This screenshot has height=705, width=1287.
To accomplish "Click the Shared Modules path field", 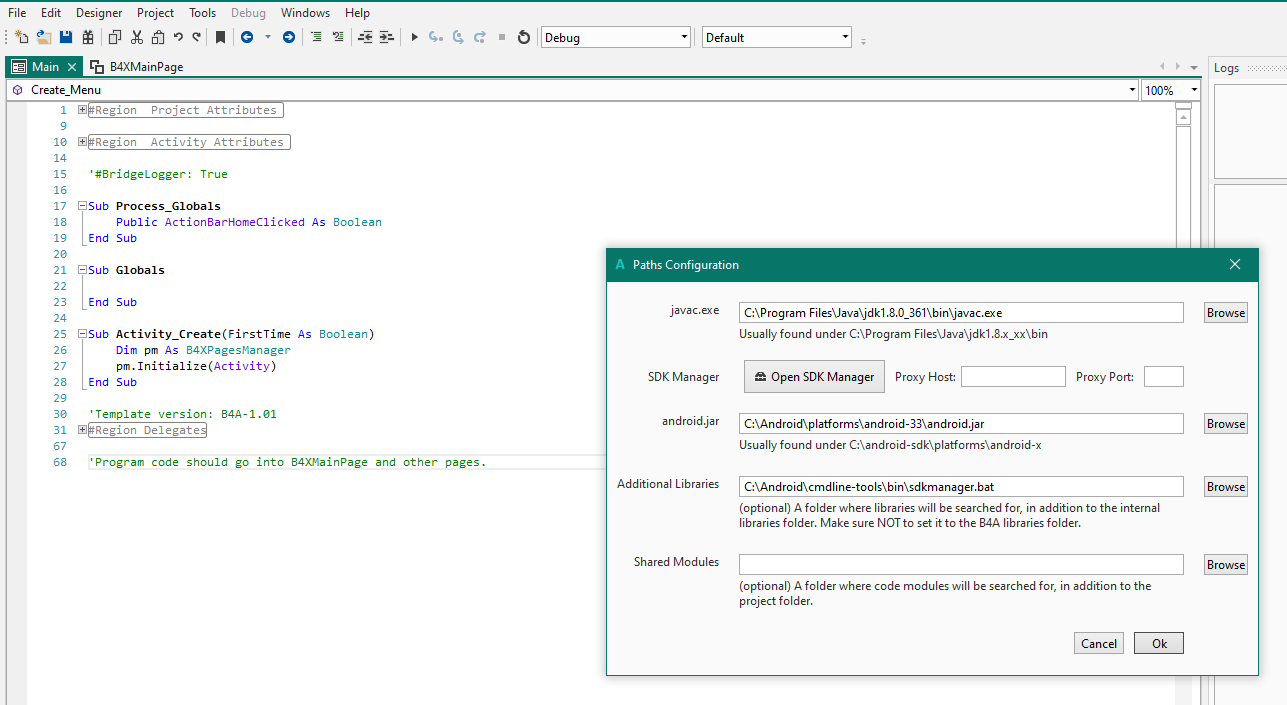I will pos(960,565).
